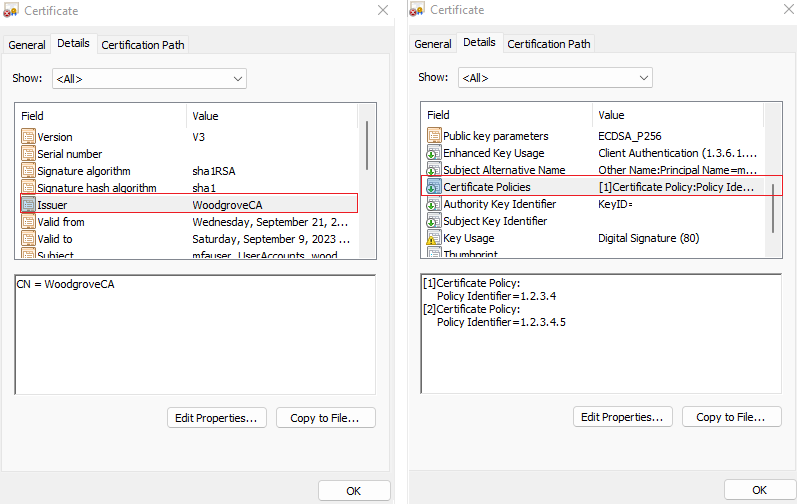Select the Valid from field icon
Image resolution: width=797 pixels, height=504 pixels.
pyautogui.click(x=28, y=222)
